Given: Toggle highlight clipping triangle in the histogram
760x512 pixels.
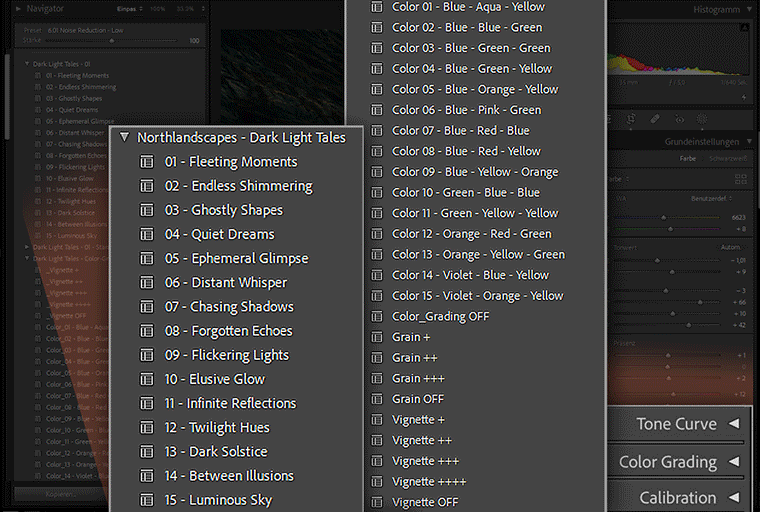Looking at the screenshot, I should pyautogui.click(x=745, y=28).
